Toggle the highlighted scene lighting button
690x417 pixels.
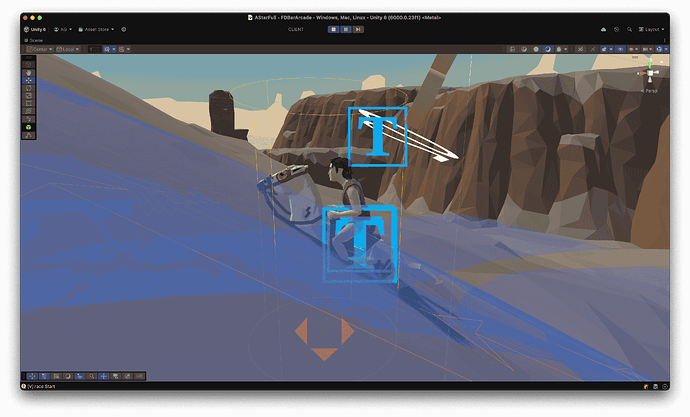tap(548, 49)
